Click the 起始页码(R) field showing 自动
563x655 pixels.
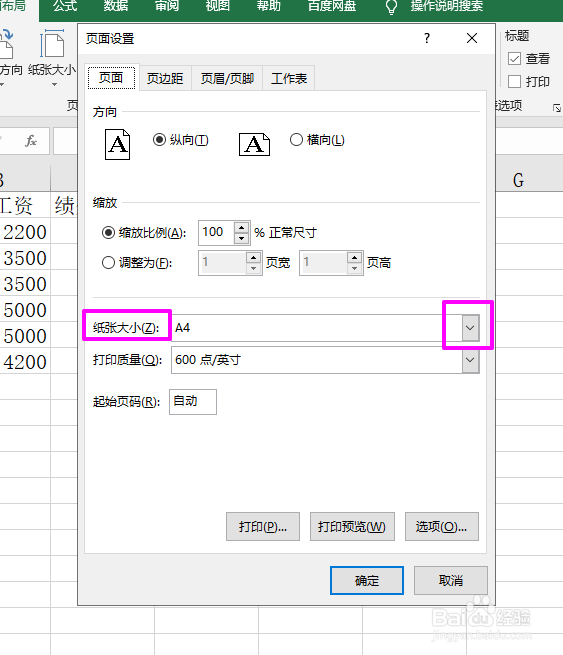point(193,402)
